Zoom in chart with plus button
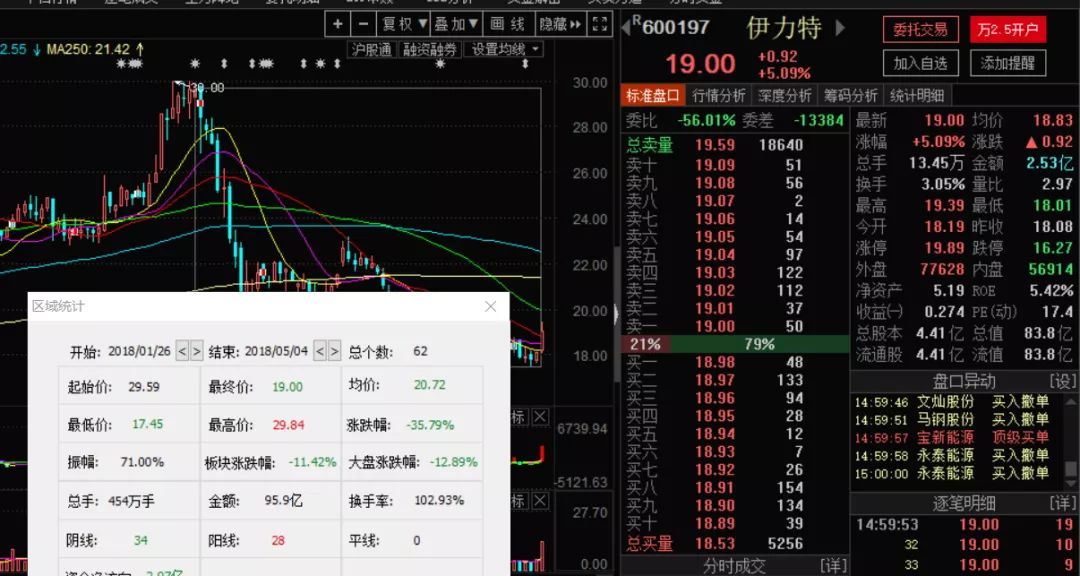The image size is (1080, 576). coord(338,25)
